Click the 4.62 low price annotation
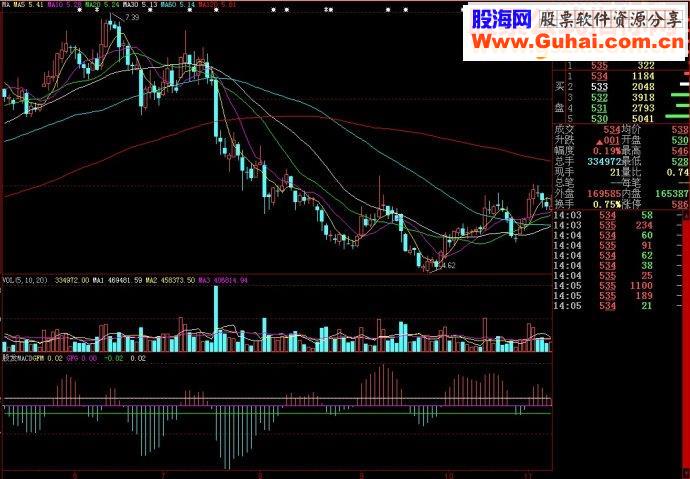The width and height of the screenshot is (690, 479). click(x=447, y=265)
